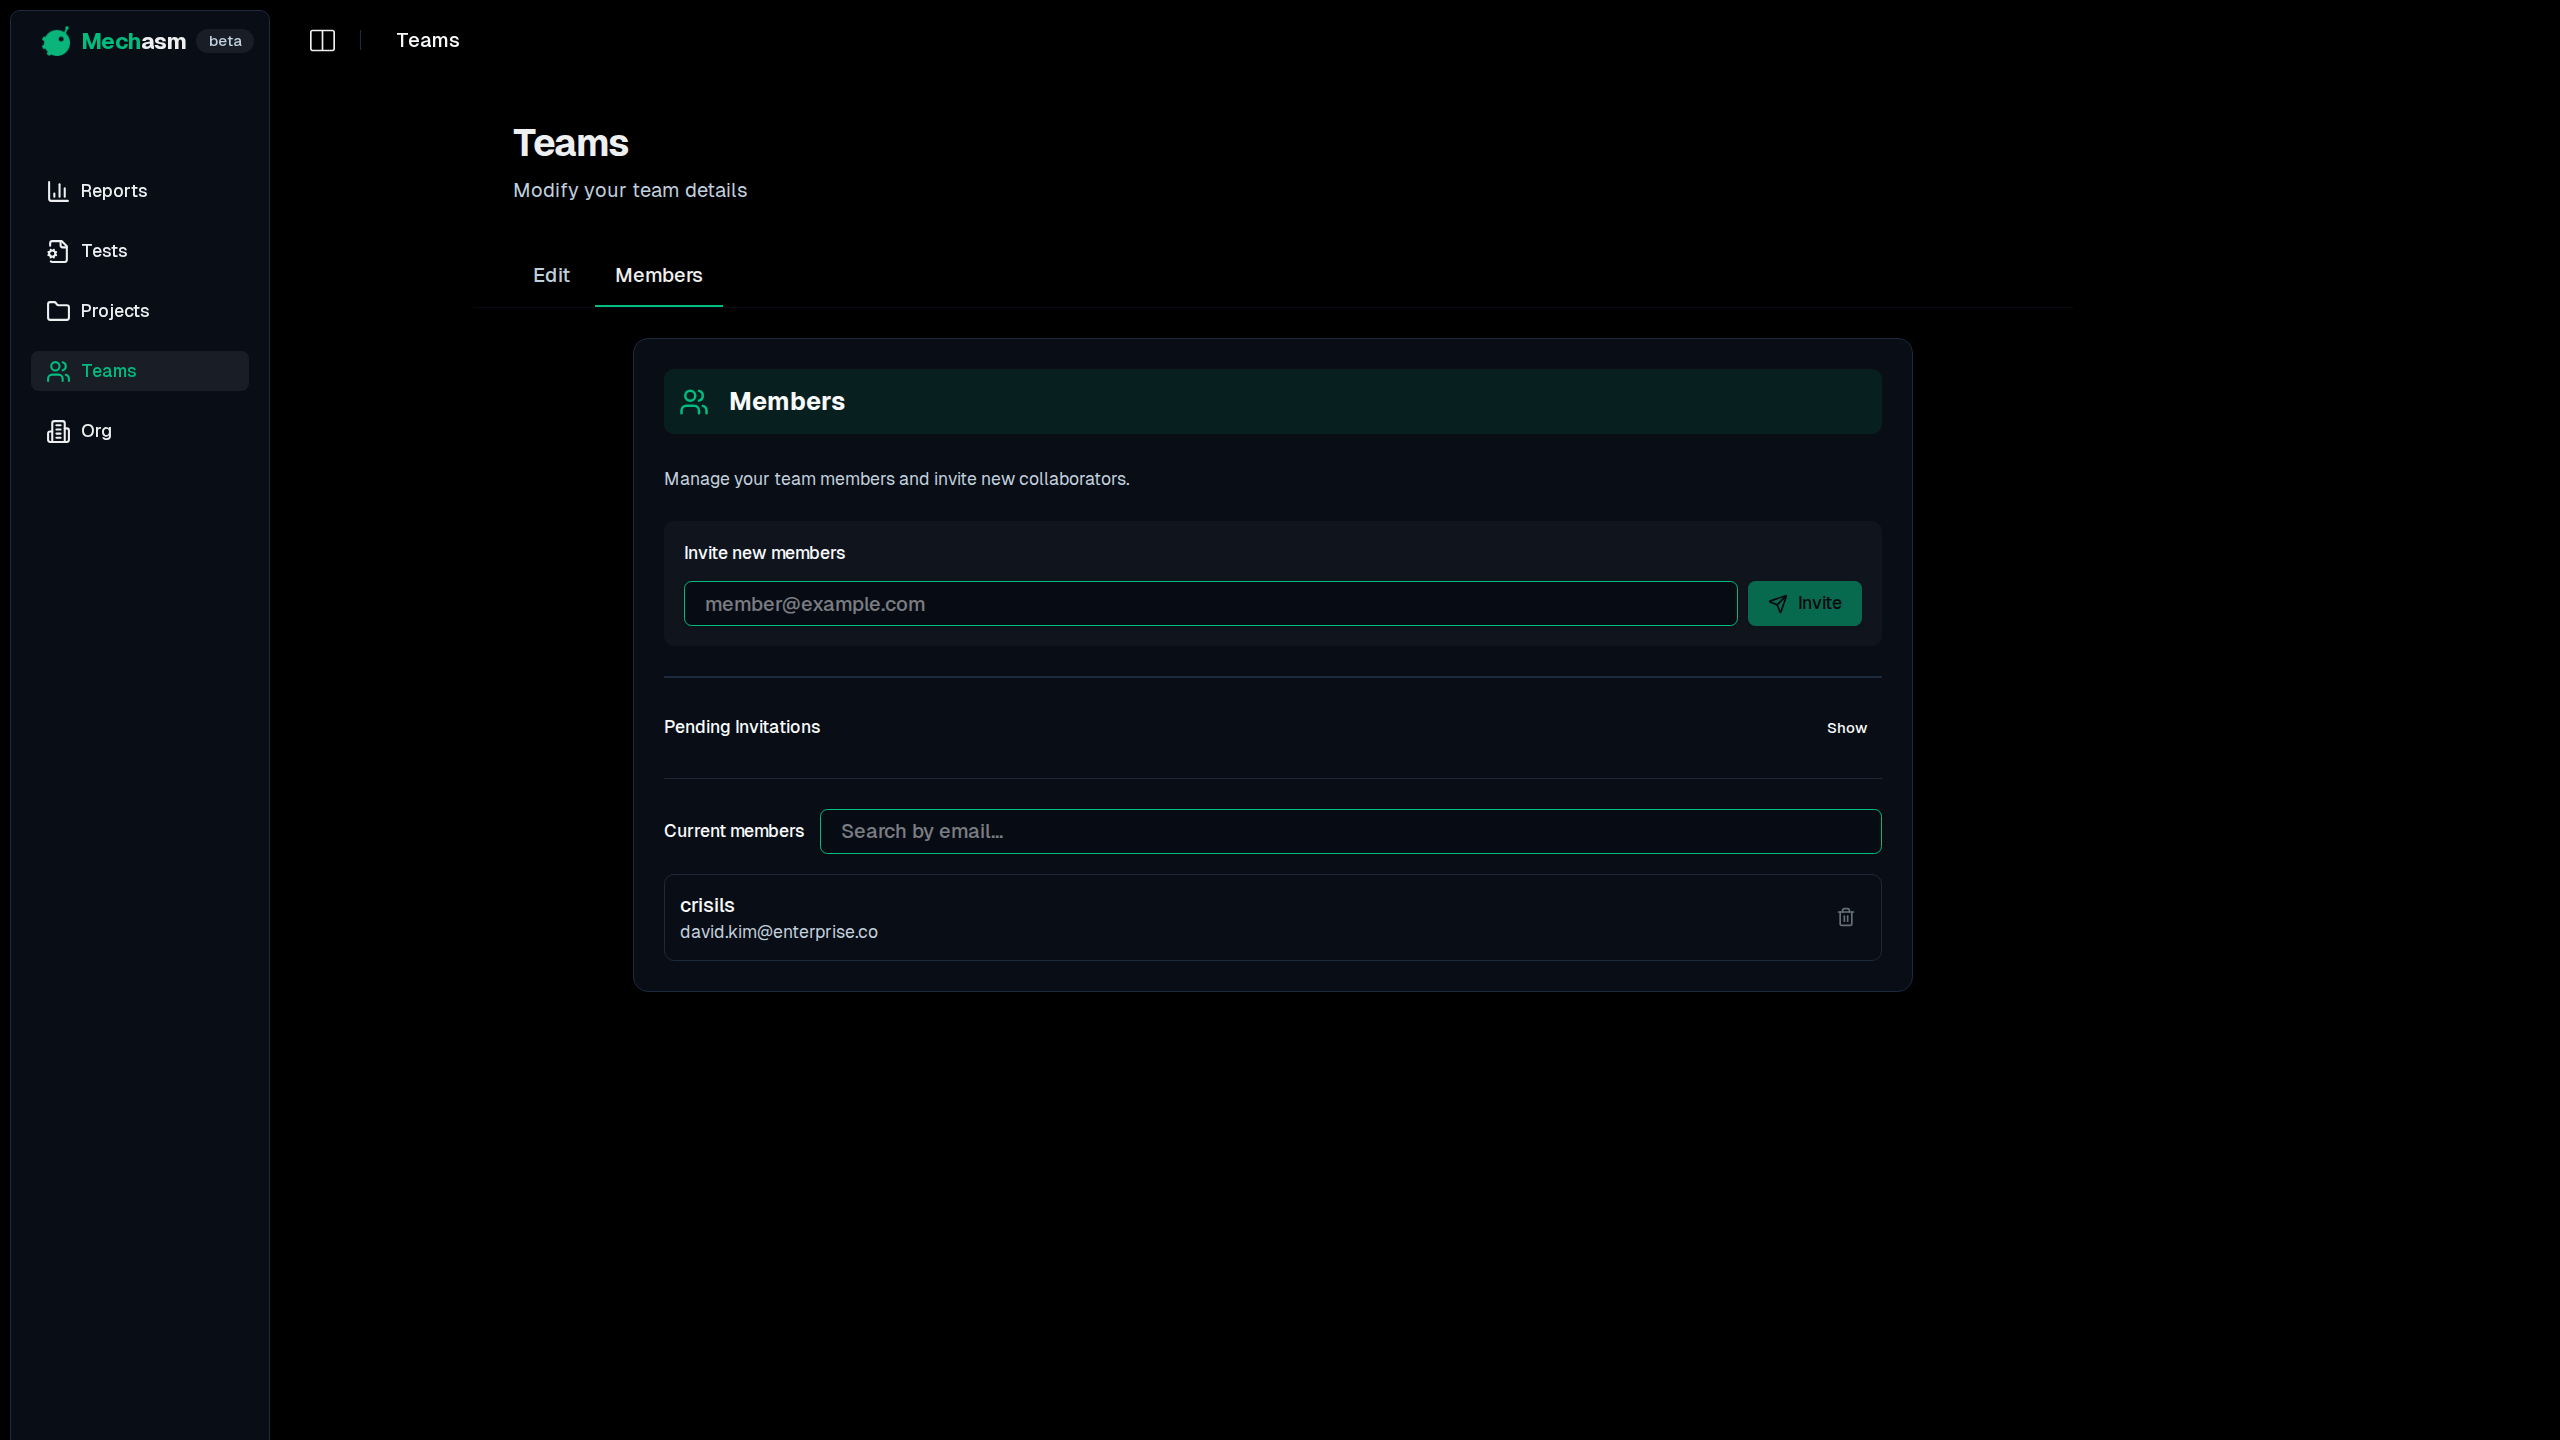
Task: Select the Members tab
Action: [x=658, y=275]
